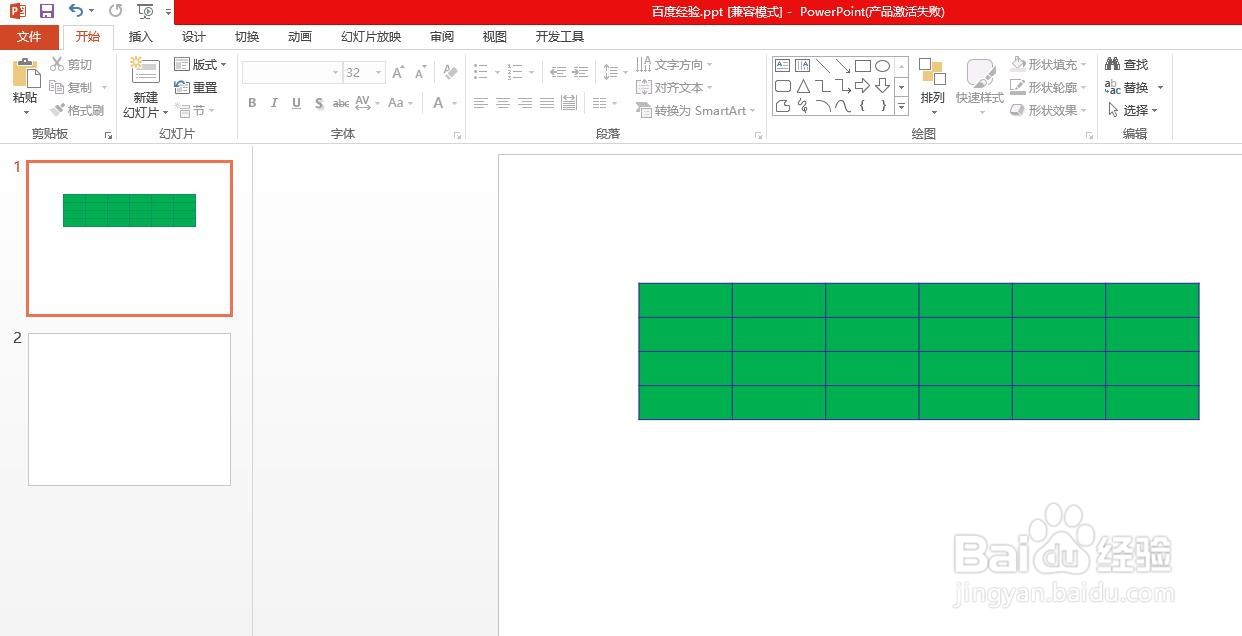Open the character spacing AV dropdown
This screenshot has height=636, width=1242.
[366, 103]
